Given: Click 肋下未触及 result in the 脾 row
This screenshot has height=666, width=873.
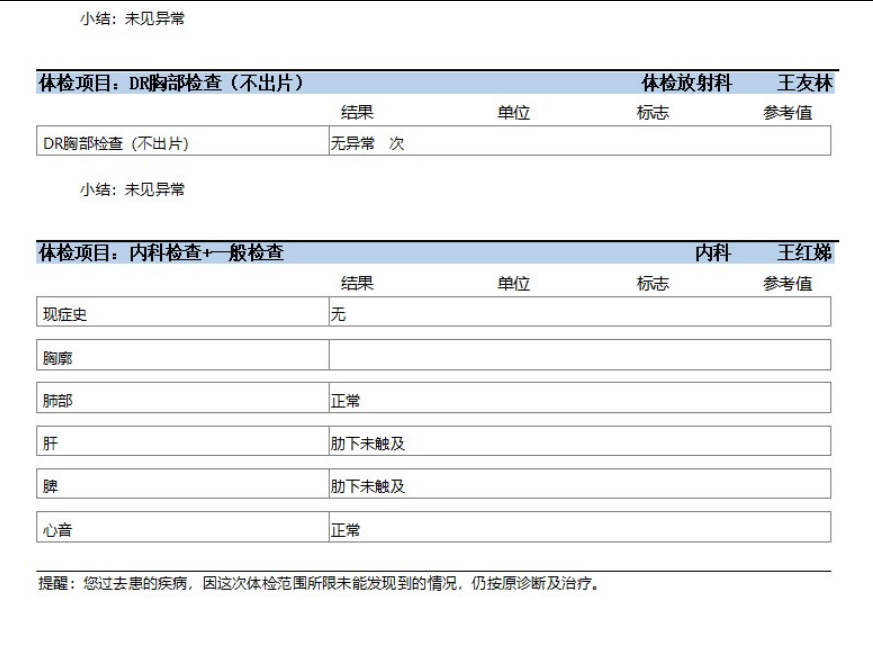Looking at the screenshot, I should click(x=368, y=487).
